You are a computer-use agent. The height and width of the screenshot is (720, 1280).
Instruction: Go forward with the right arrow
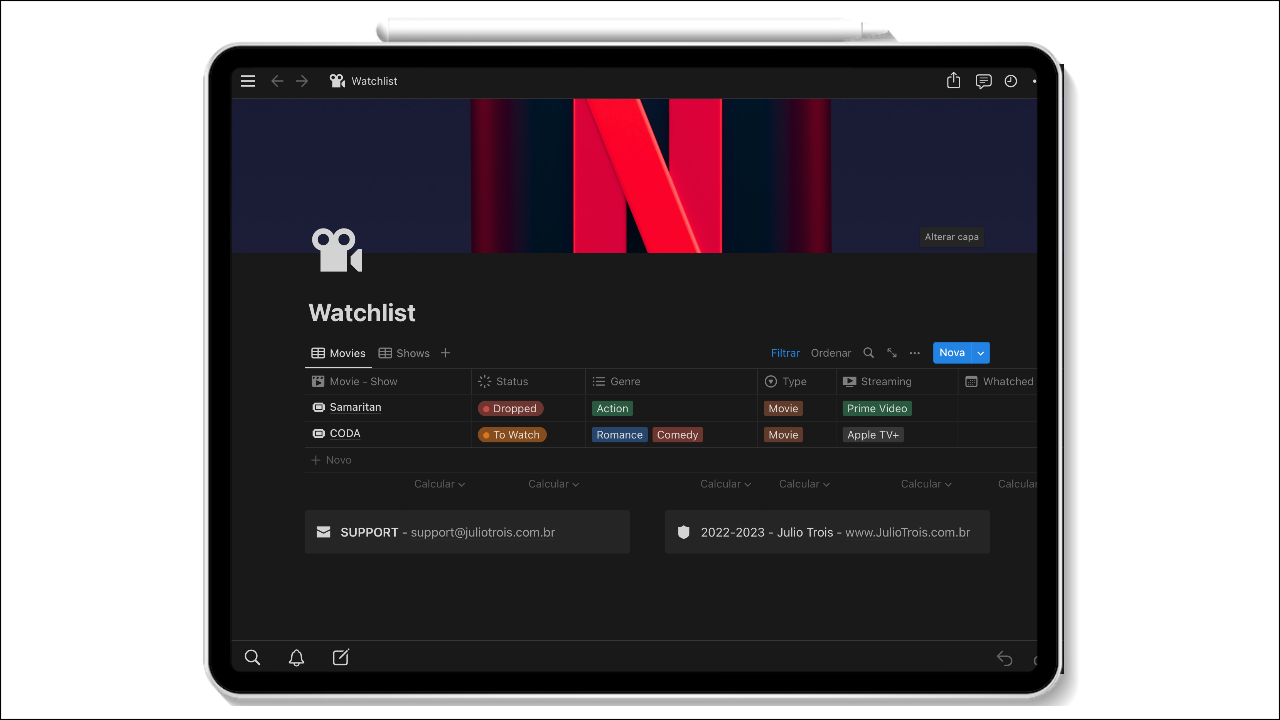302,81
